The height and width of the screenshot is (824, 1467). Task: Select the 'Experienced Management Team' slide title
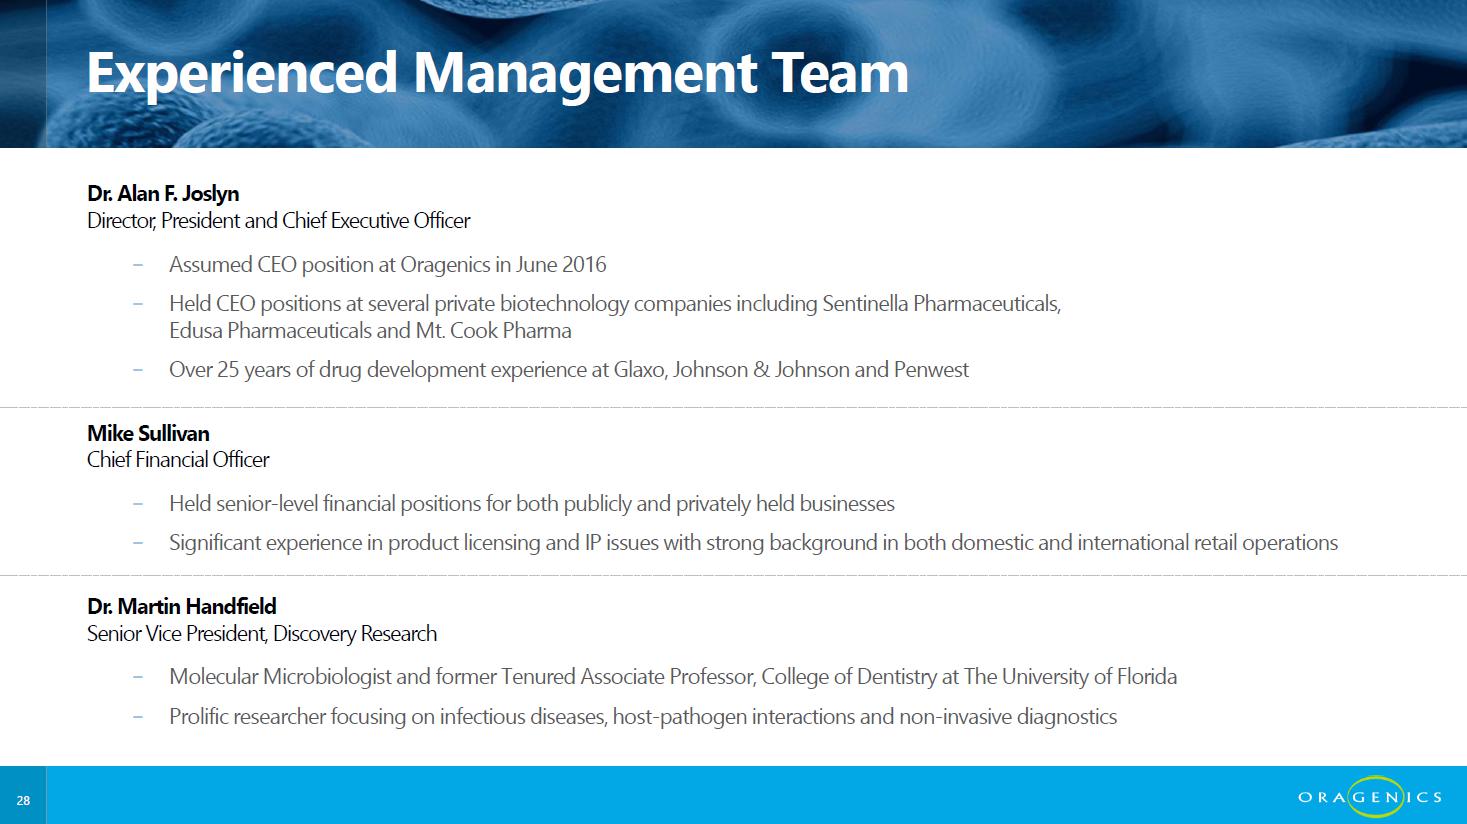pyautogui.click(x=497, y=72)
